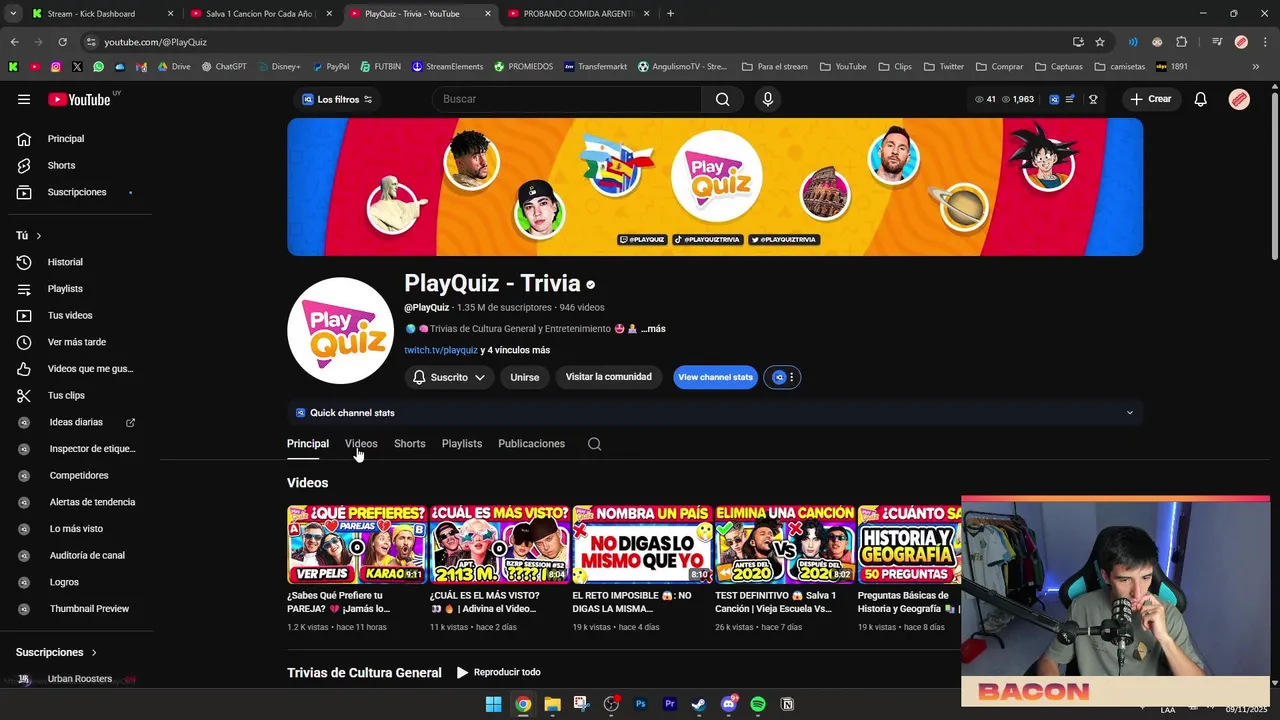Open the tab search dropdown arrow
The width and height of the screenshot is (1280, 720).
13,14
